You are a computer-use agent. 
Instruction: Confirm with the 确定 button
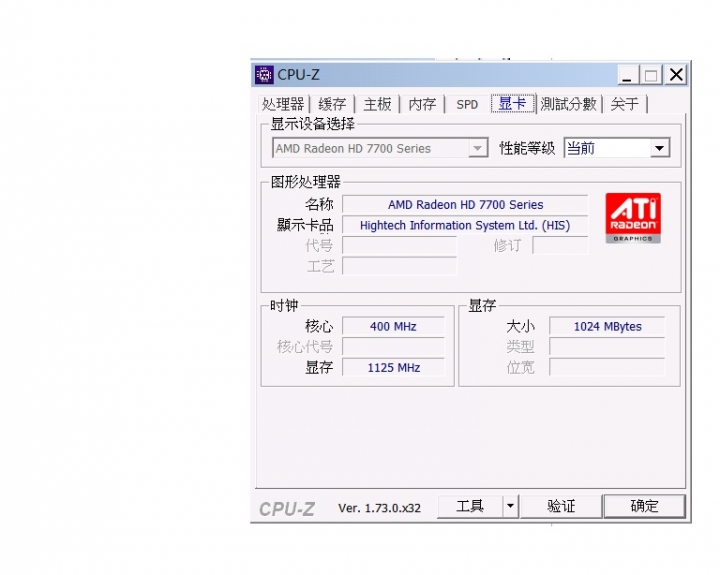coord(644,507)
